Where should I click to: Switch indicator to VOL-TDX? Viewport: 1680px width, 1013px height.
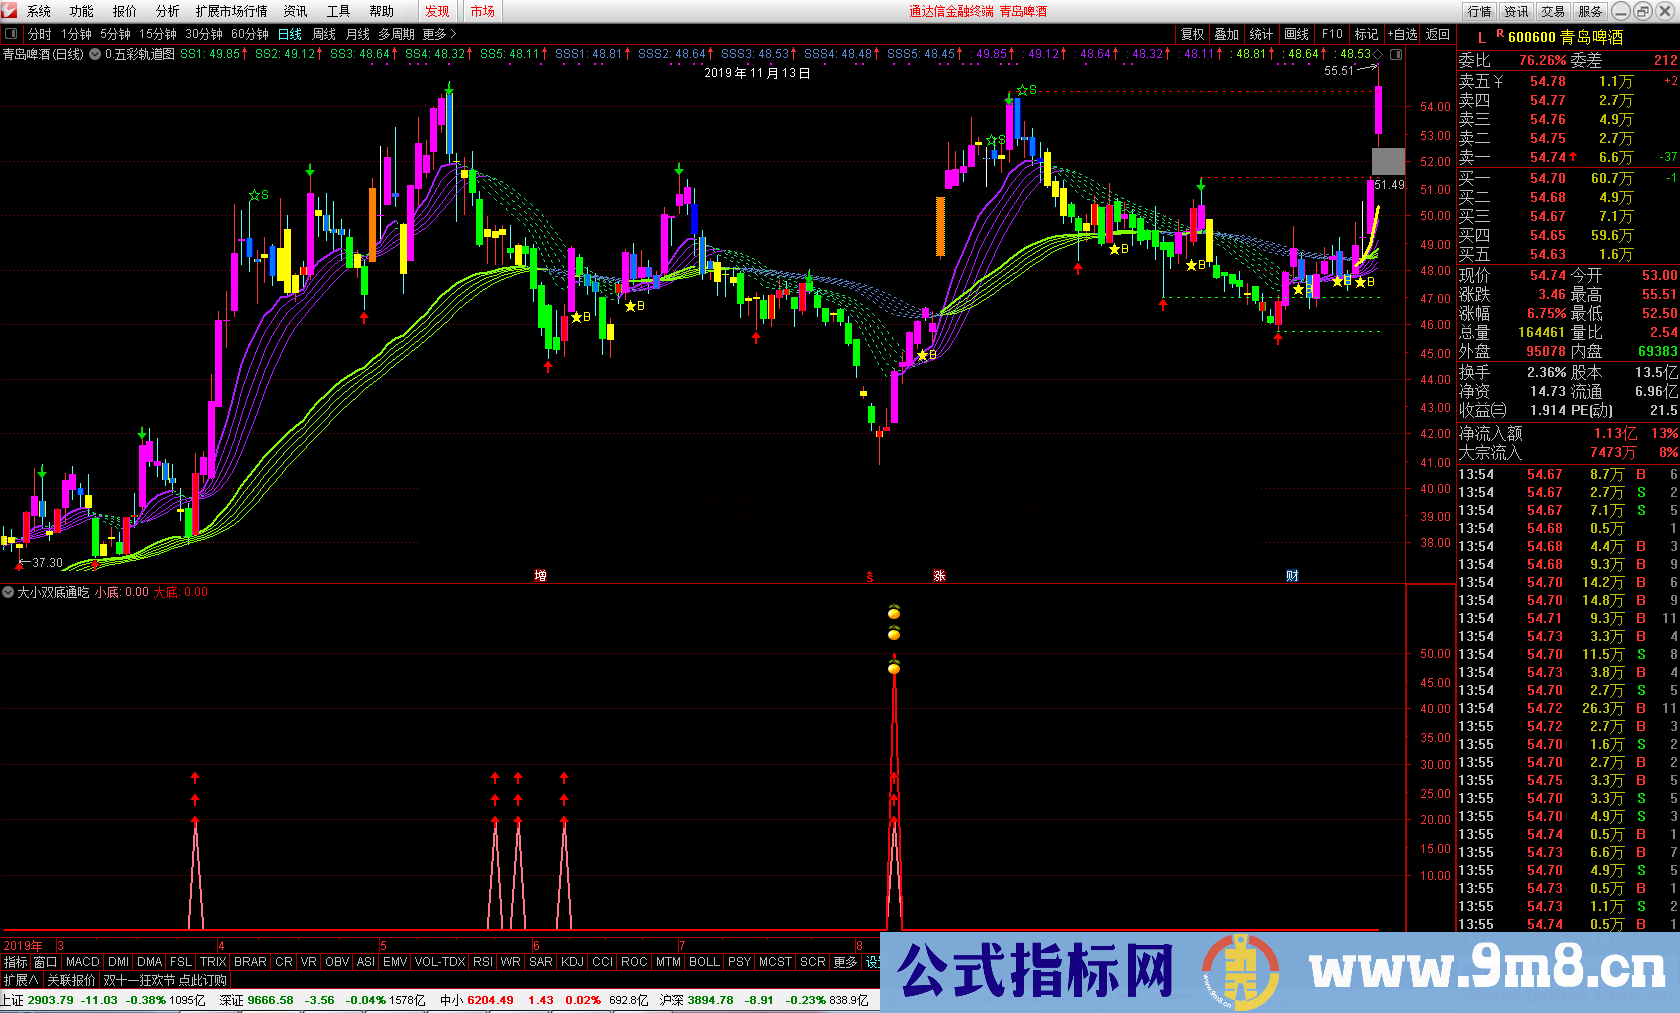point(440,962)
